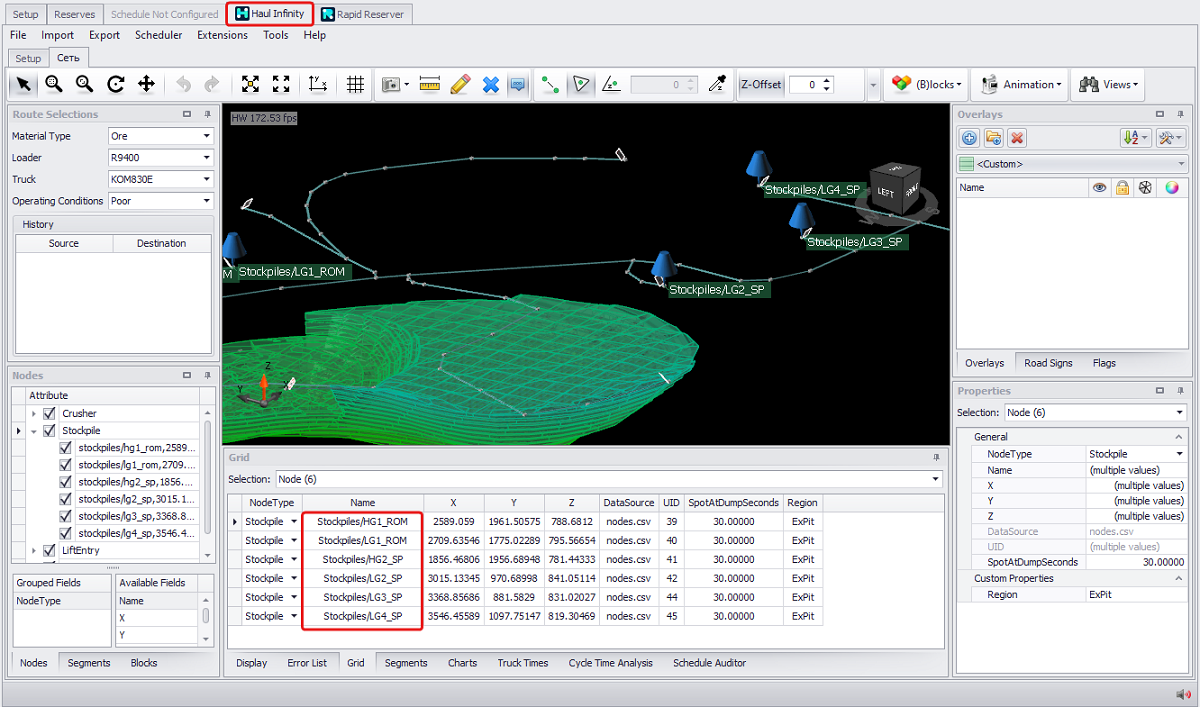Click the Z eyedropper picker icon

pyautogui.click(x=716, y=85)
